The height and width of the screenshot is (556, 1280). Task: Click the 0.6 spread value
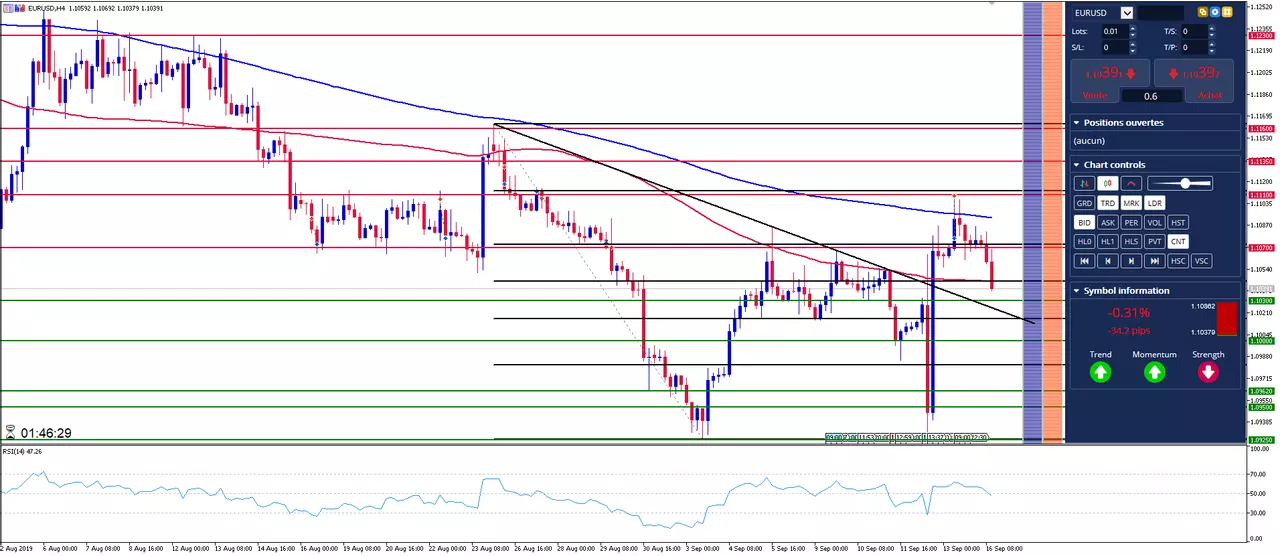click(1151, 96)
